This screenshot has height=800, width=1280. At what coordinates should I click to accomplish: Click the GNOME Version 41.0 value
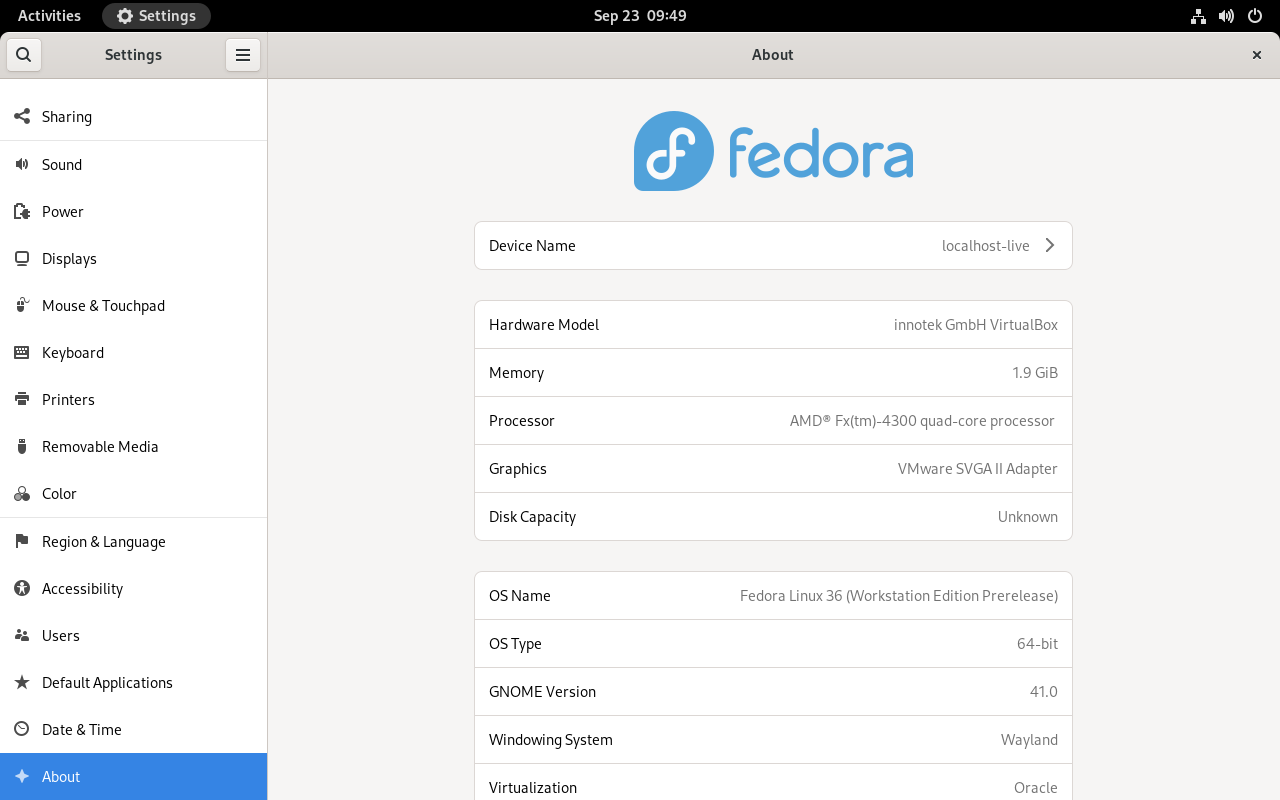[x=1044, y=692]
